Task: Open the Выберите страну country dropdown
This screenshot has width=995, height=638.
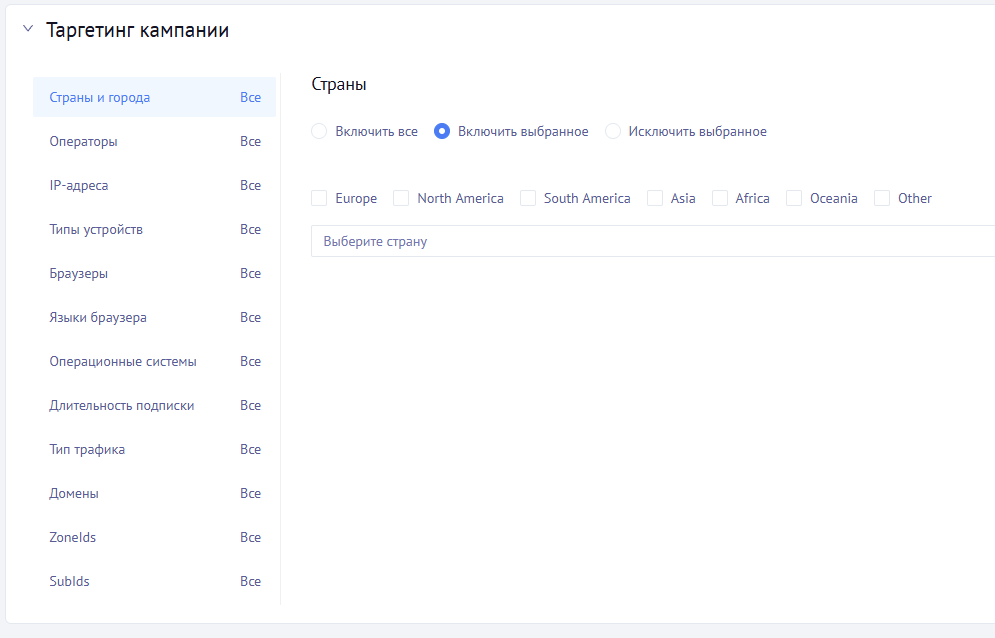Action: click(x=650, y=241)
